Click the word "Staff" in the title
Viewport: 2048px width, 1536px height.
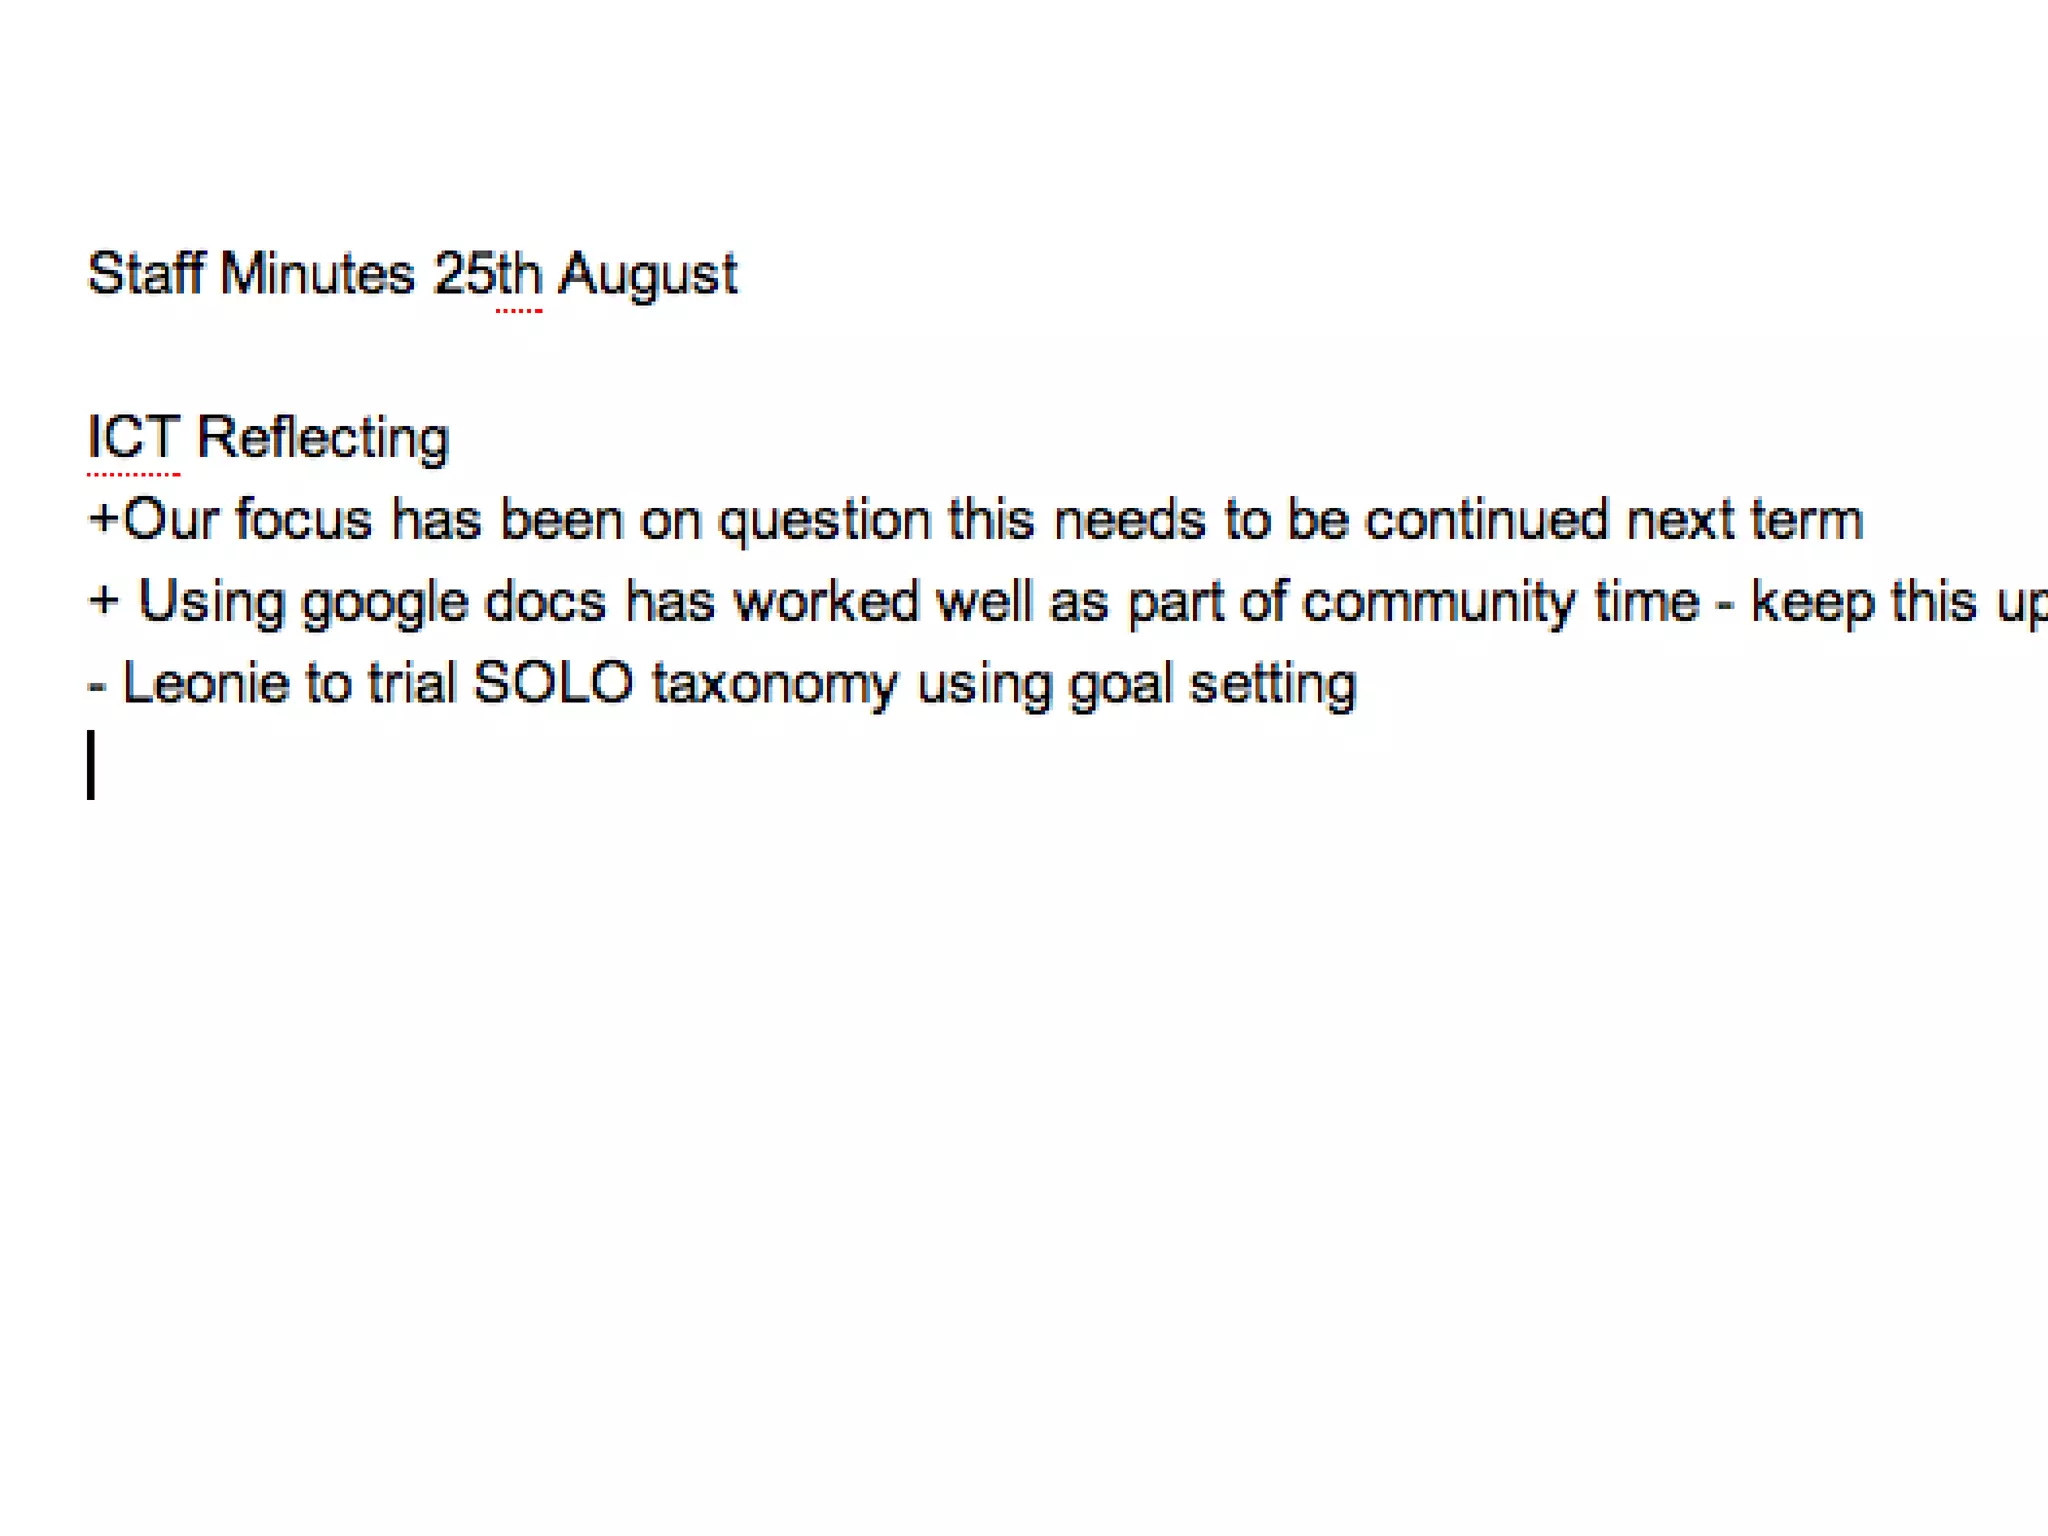pyautogui.click(x=146, y=273)
